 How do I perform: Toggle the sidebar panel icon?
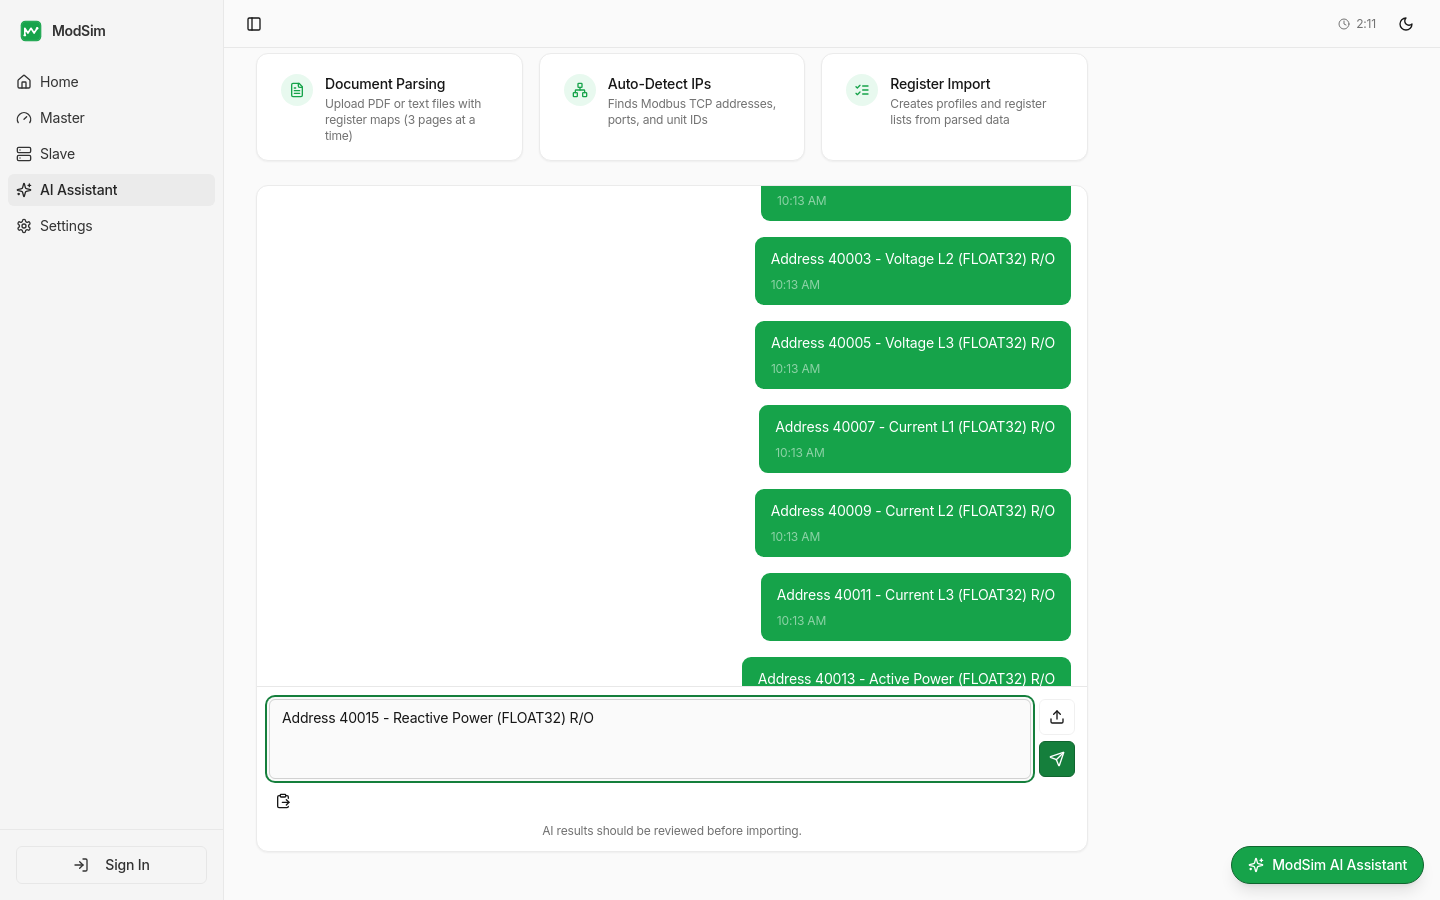[254, 24]
